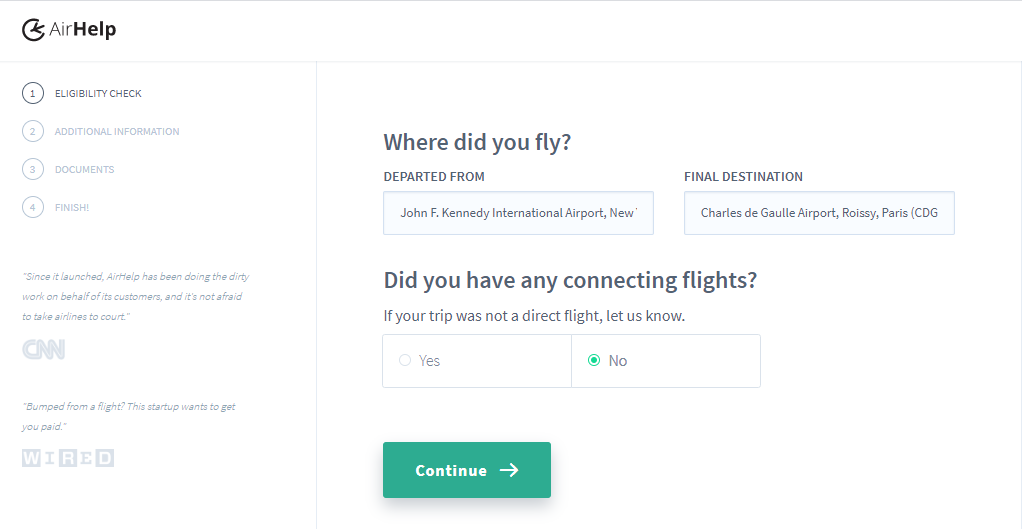
Task: Click the AirHelp logo icon
Action: pos(33,30)
